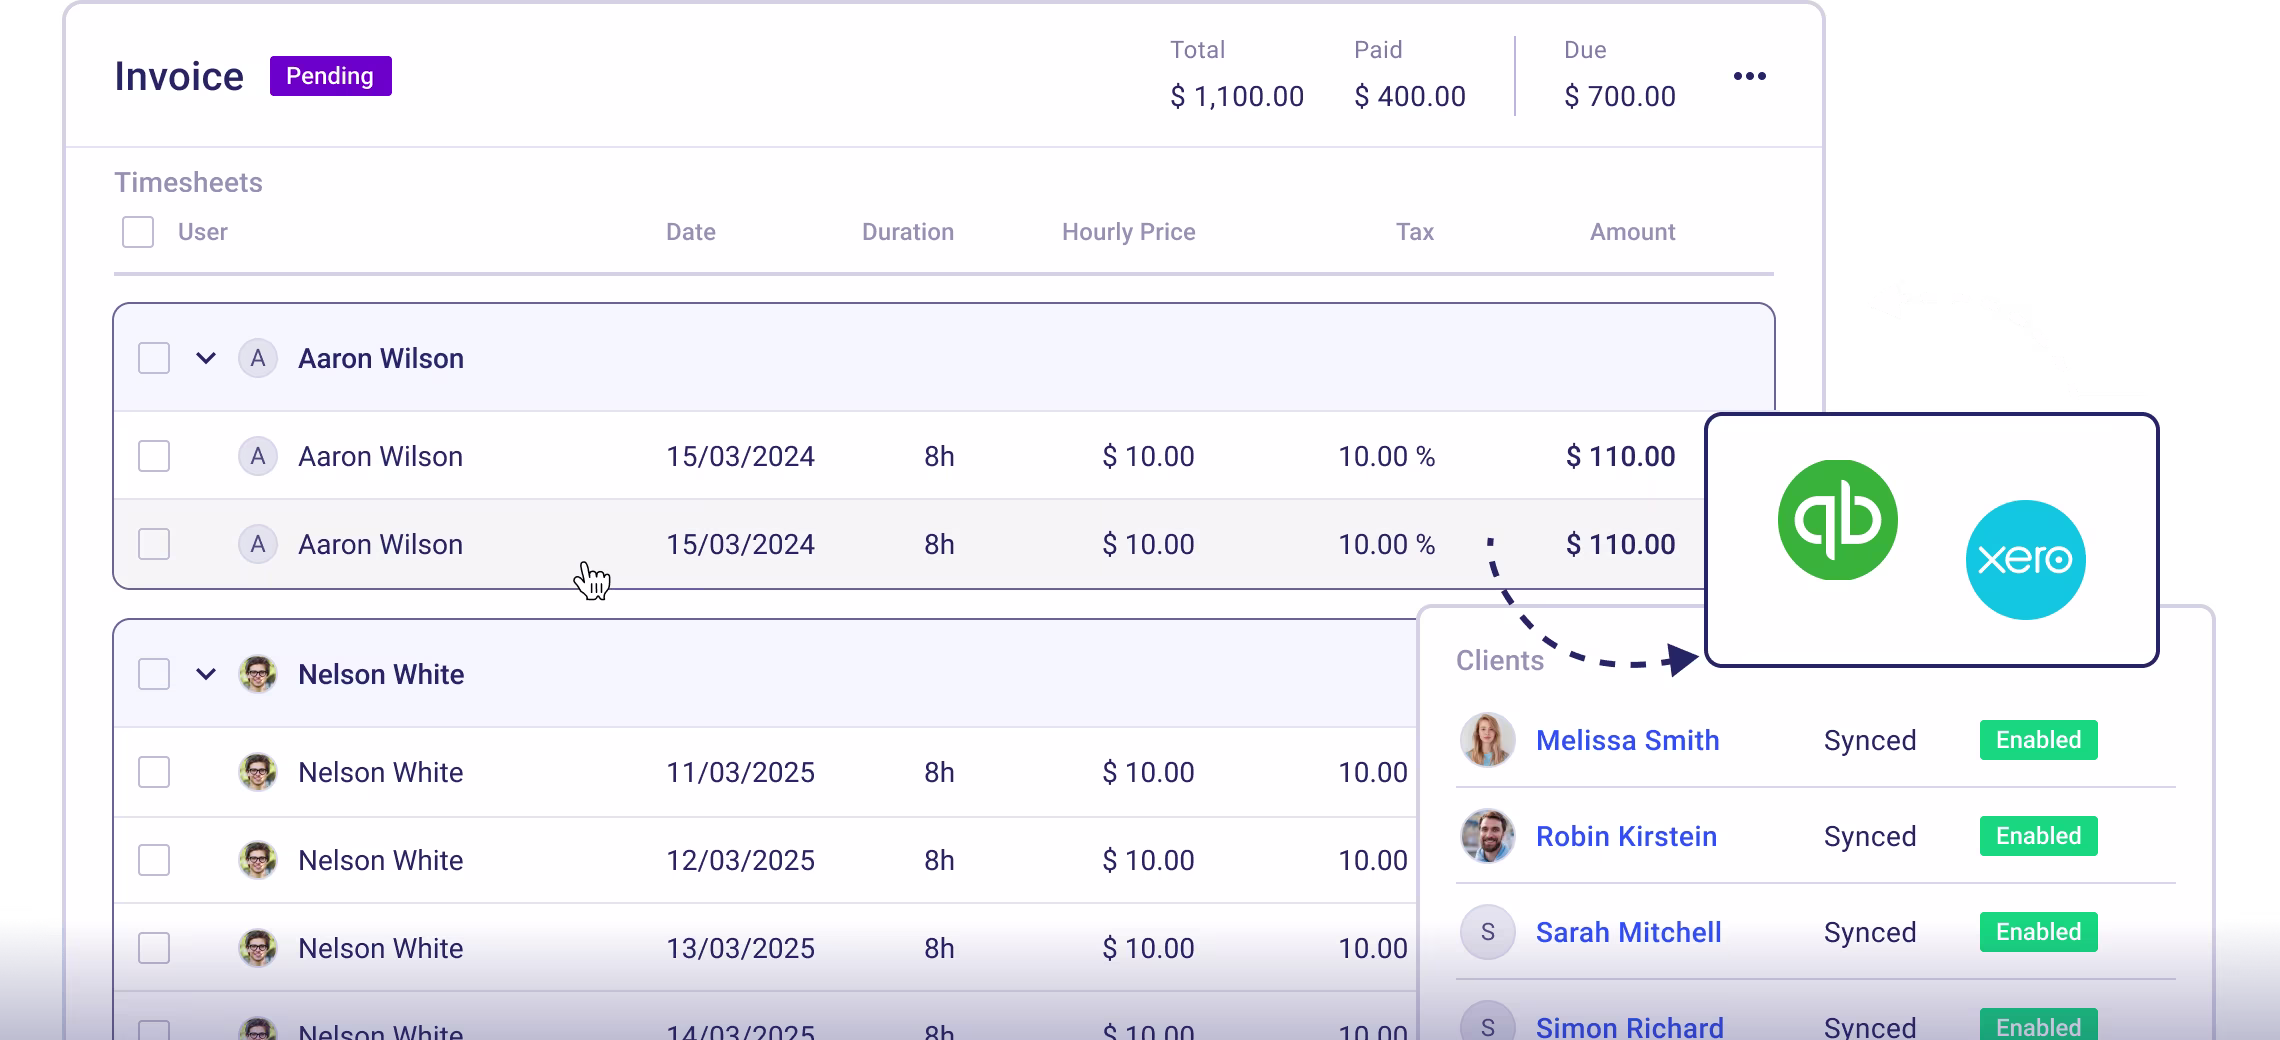2280x1040 pixels.
Task: Click the Amount column header
Action: point(1633,232)
